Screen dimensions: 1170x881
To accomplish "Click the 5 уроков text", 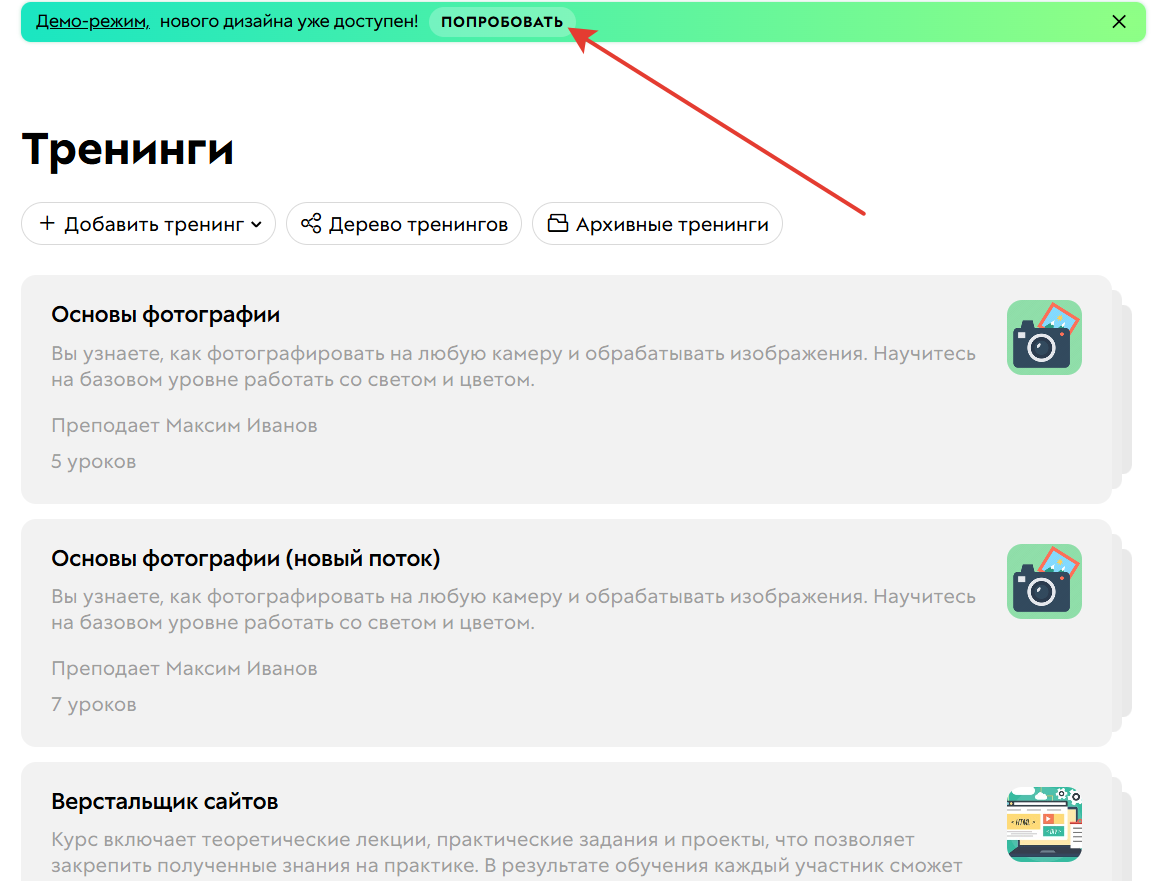I will click(x=93, y=462).
